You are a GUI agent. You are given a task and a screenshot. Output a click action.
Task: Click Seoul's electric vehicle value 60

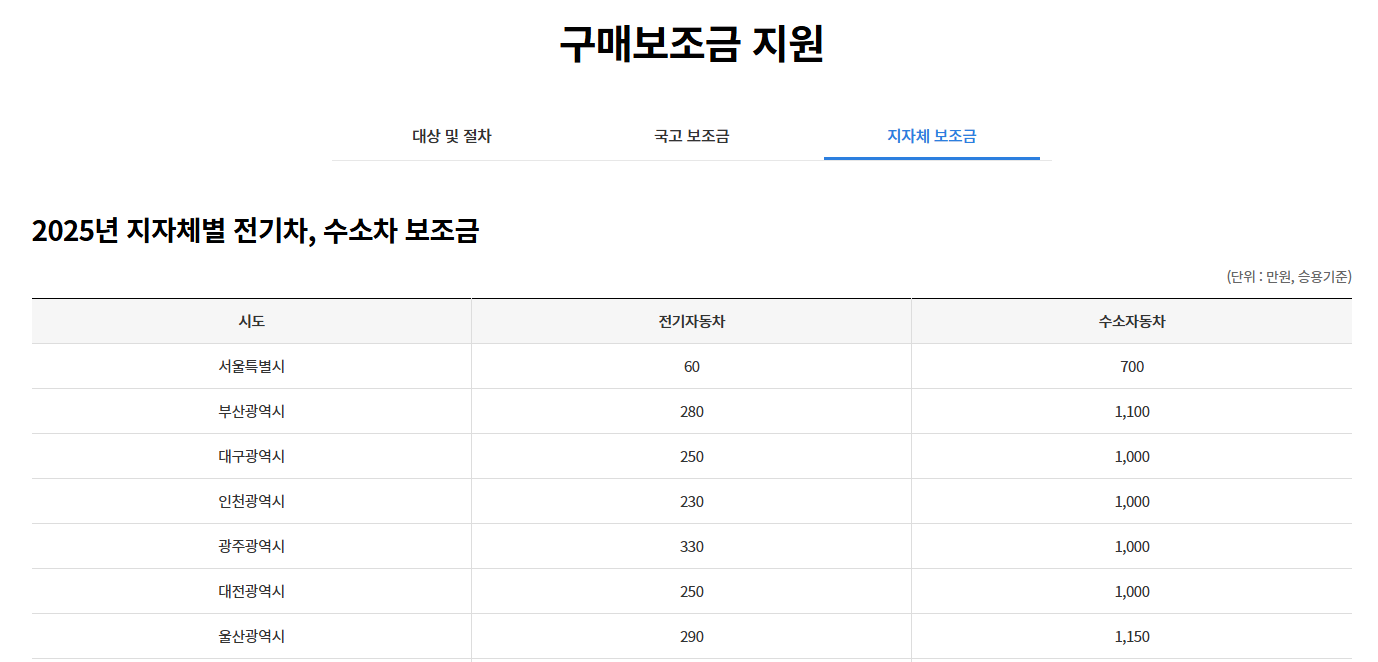(691, 367)
